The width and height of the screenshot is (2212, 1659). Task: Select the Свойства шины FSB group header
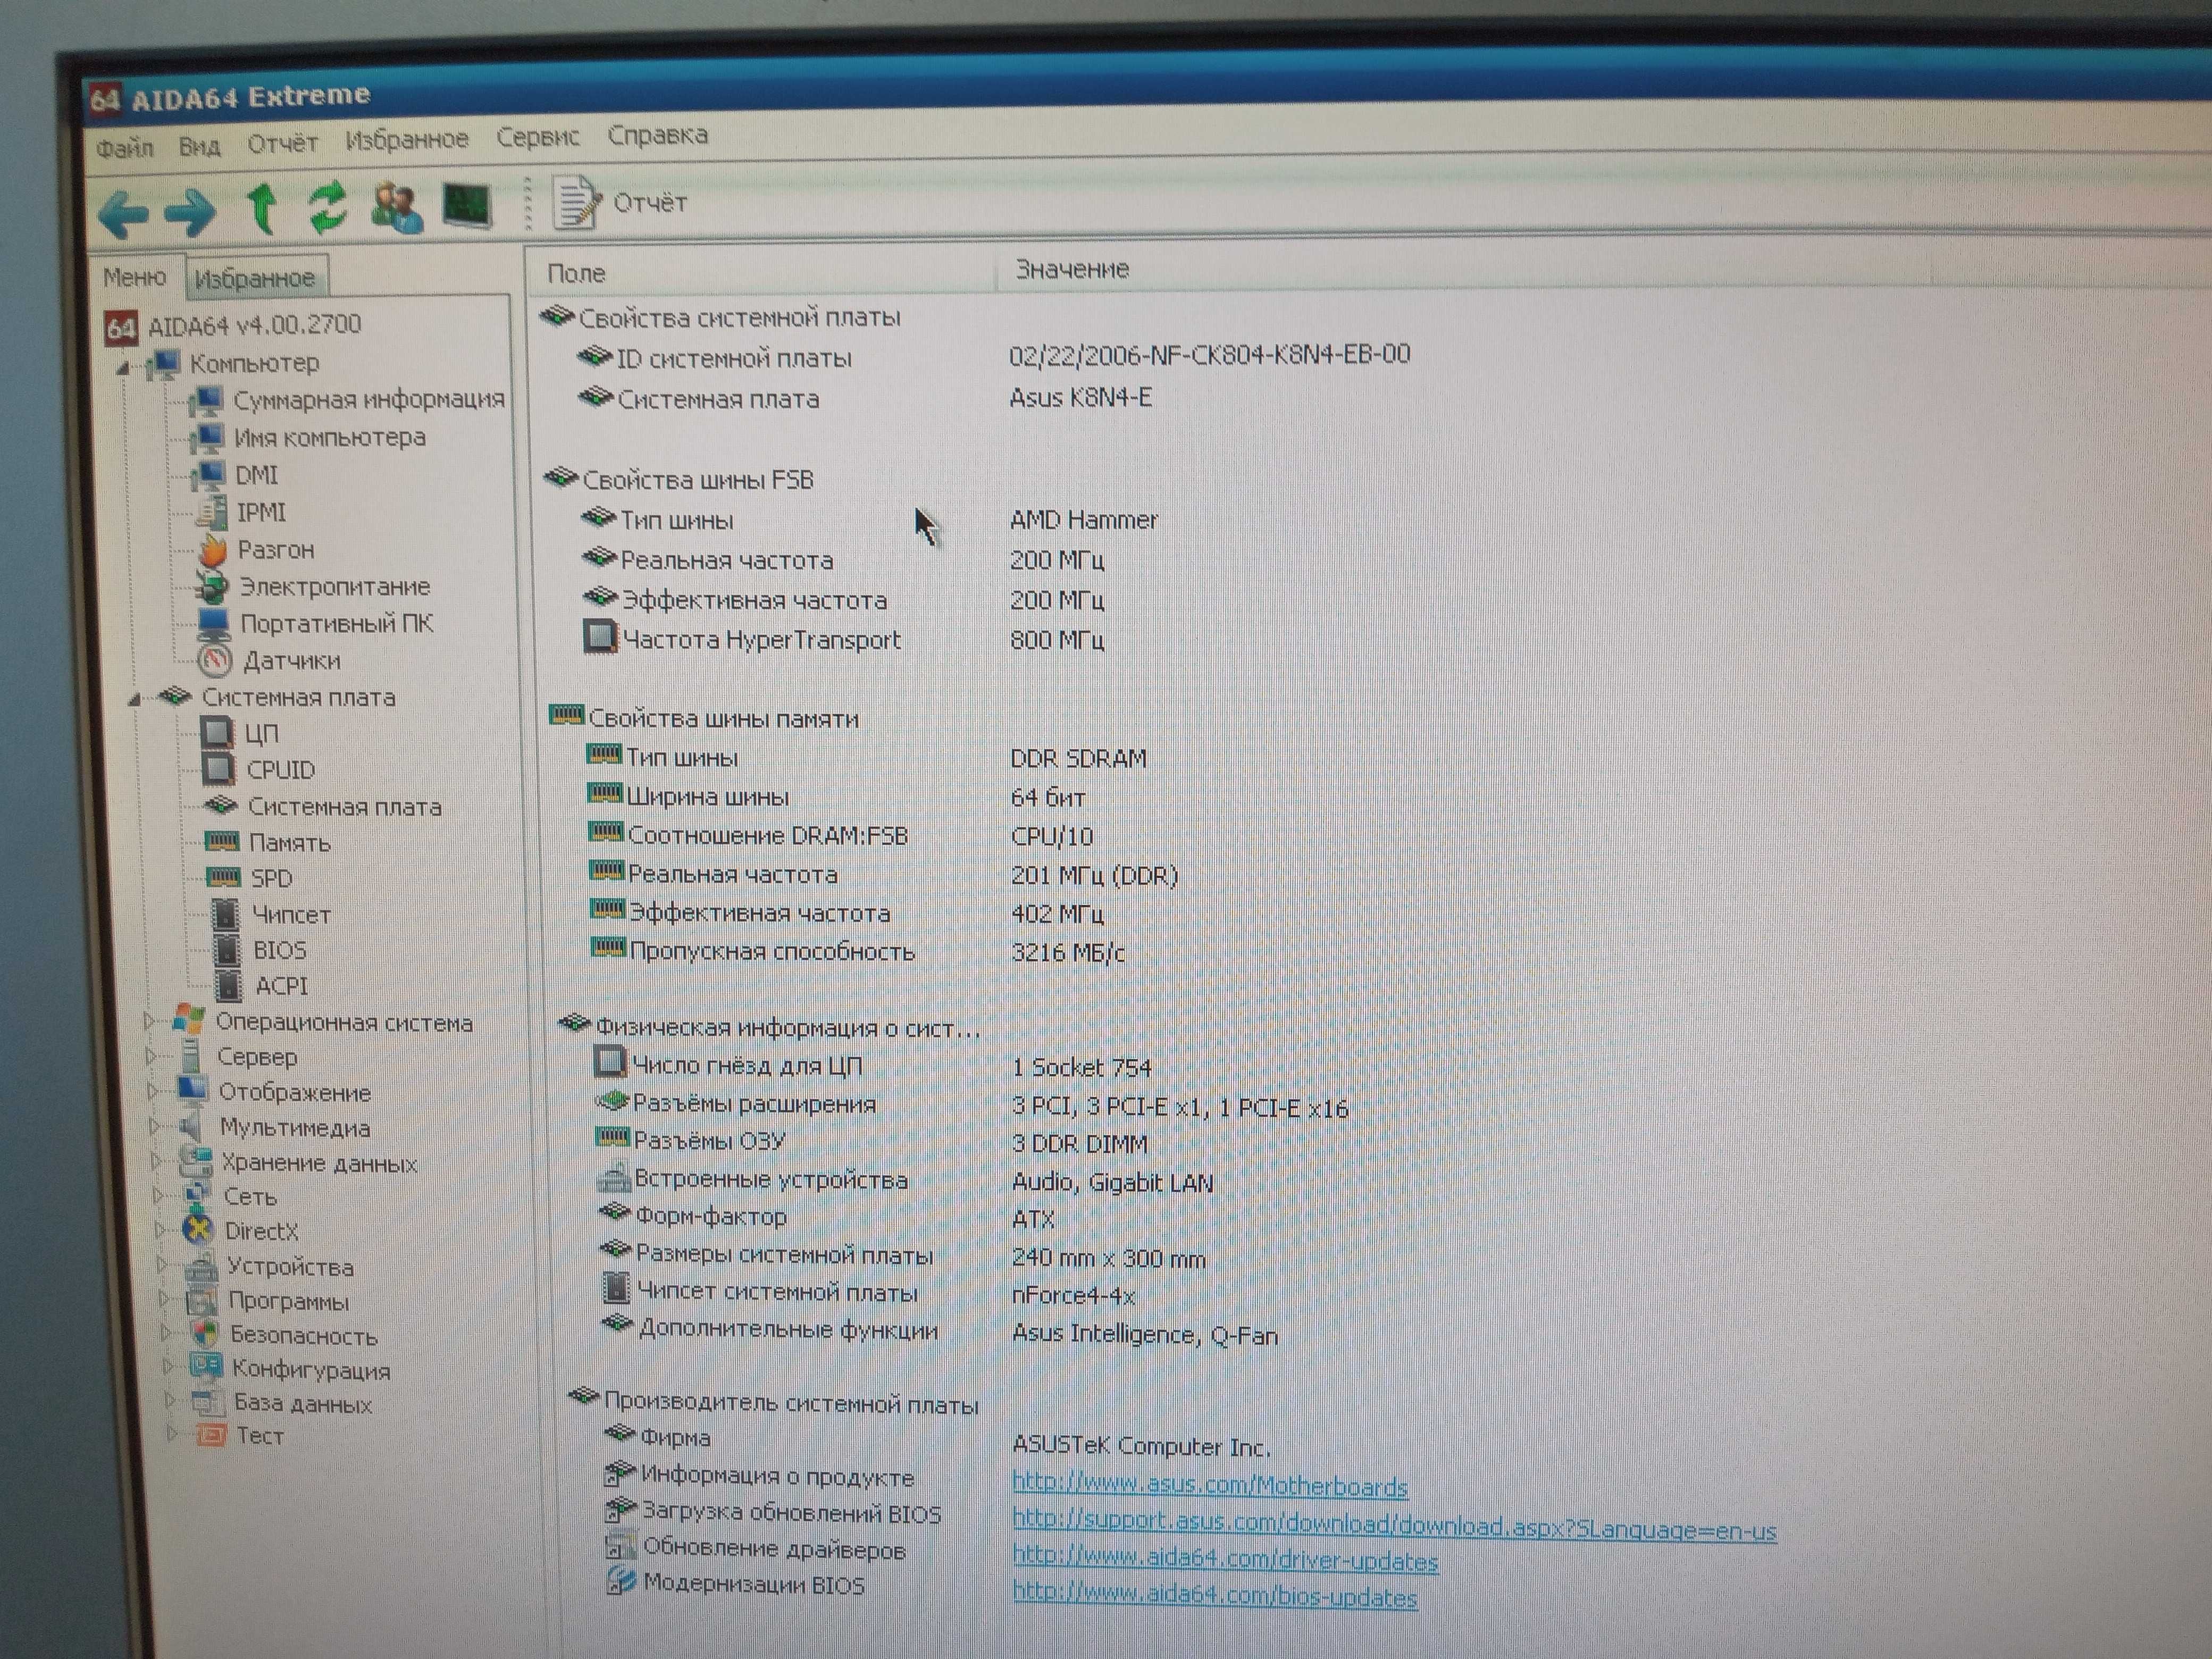coord(680,480)
